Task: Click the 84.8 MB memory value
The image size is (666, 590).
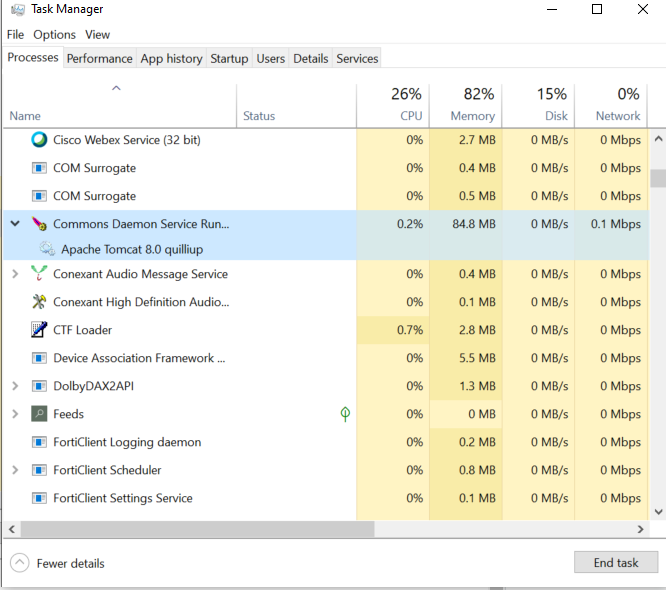Action: tap(474, 224)
